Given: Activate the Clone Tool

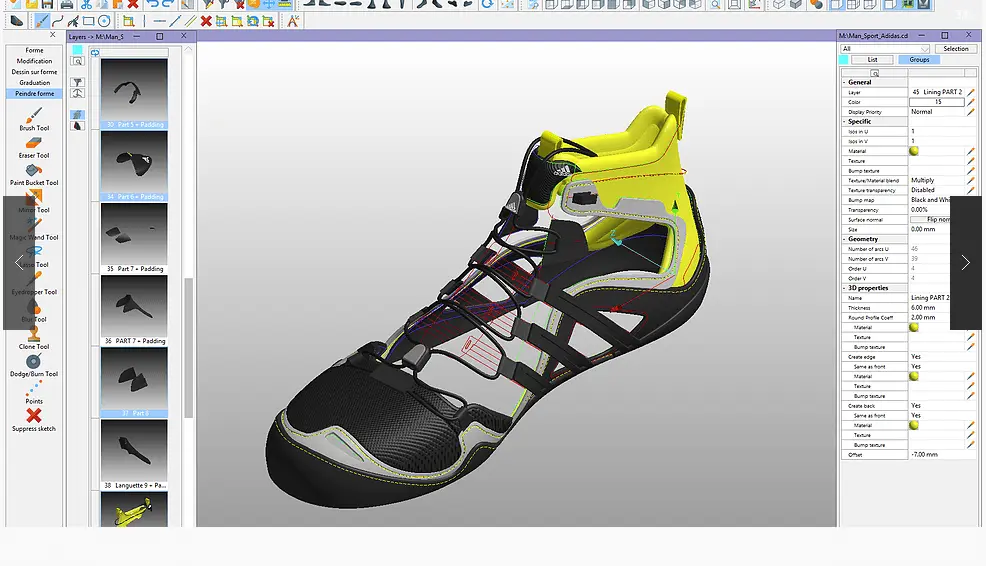Looking at the screenshot, I should point(34,336).
